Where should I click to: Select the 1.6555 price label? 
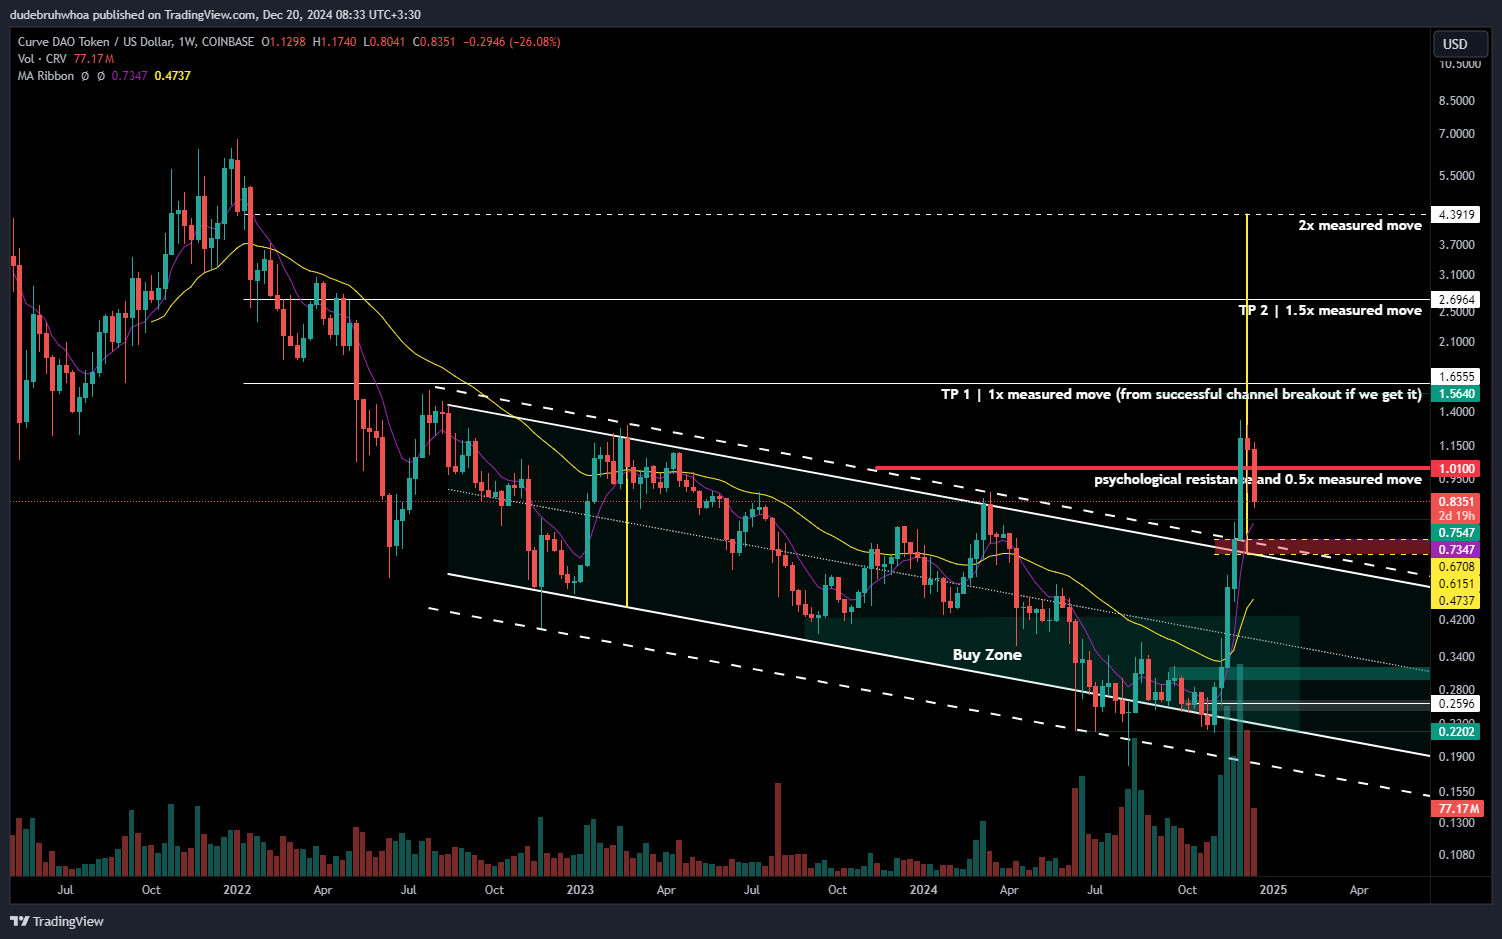1456,377
